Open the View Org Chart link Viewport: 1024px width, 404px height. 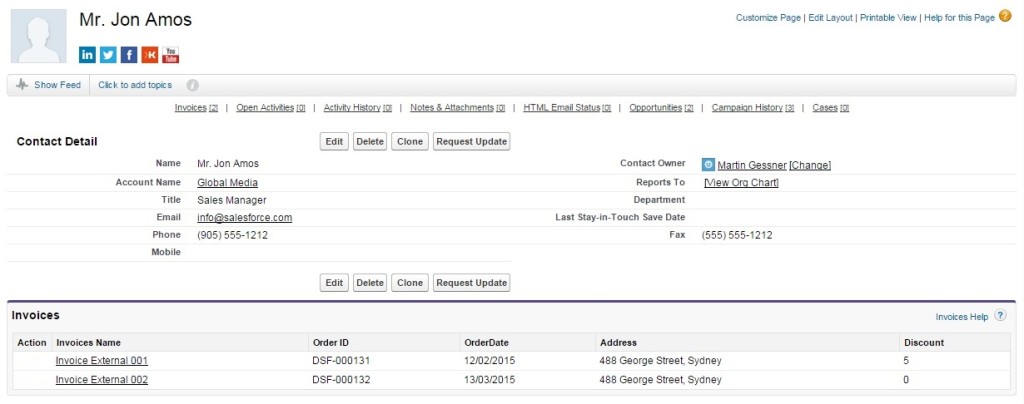[741, 182]
